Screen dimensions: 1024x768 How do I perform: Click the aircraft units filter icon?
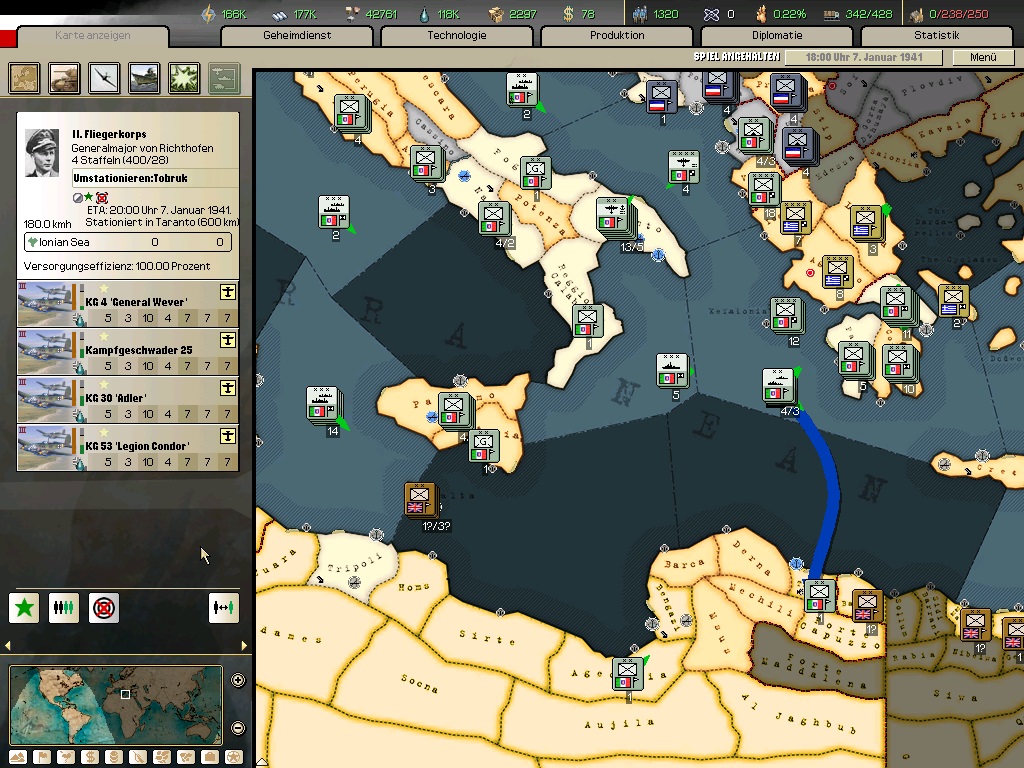pyautogui.click(x=105, y=77)
